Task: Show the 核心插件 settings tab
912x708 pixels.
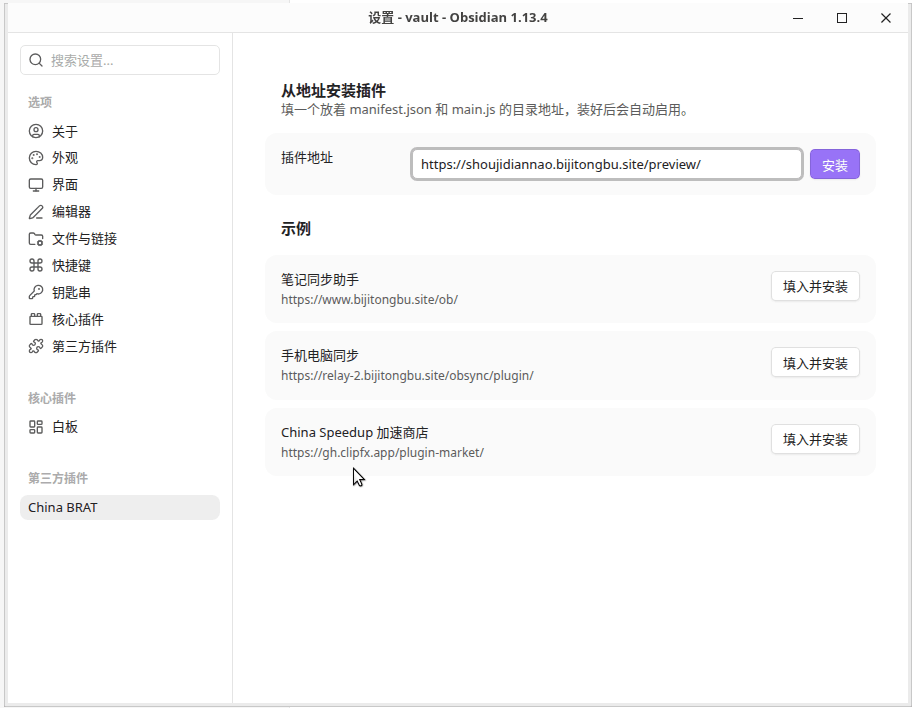Action: point(120,319)
